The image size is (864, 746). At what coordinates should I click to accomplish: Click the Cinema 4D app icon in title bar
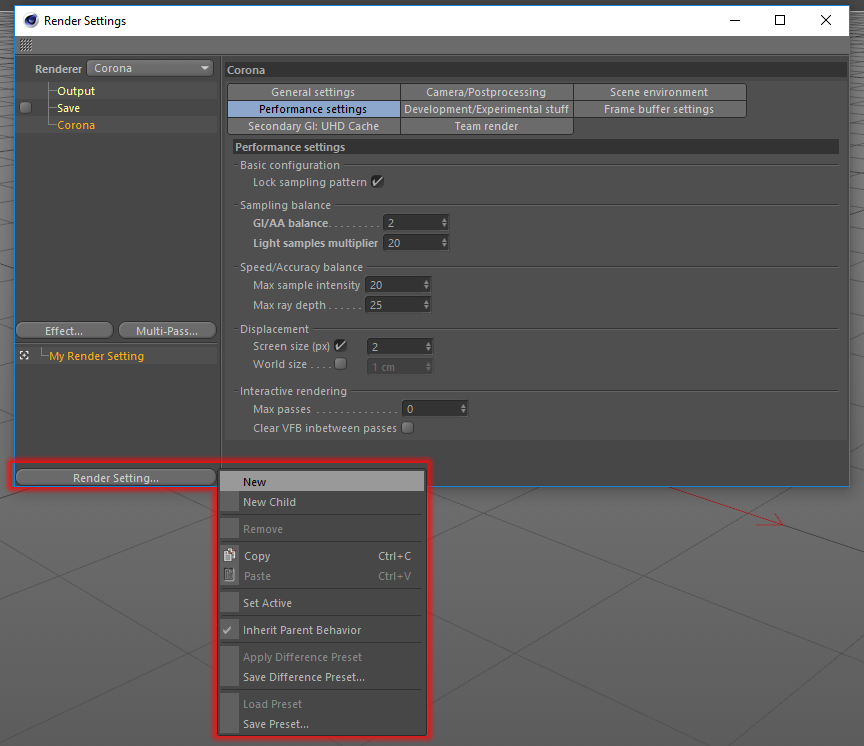[31, 20]
